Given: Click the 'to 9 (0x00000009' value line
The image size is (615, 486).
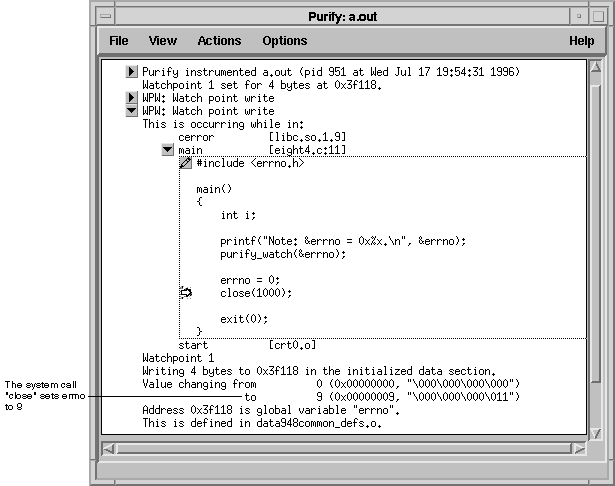Looking at the screenshot, I should pos(382,397).
